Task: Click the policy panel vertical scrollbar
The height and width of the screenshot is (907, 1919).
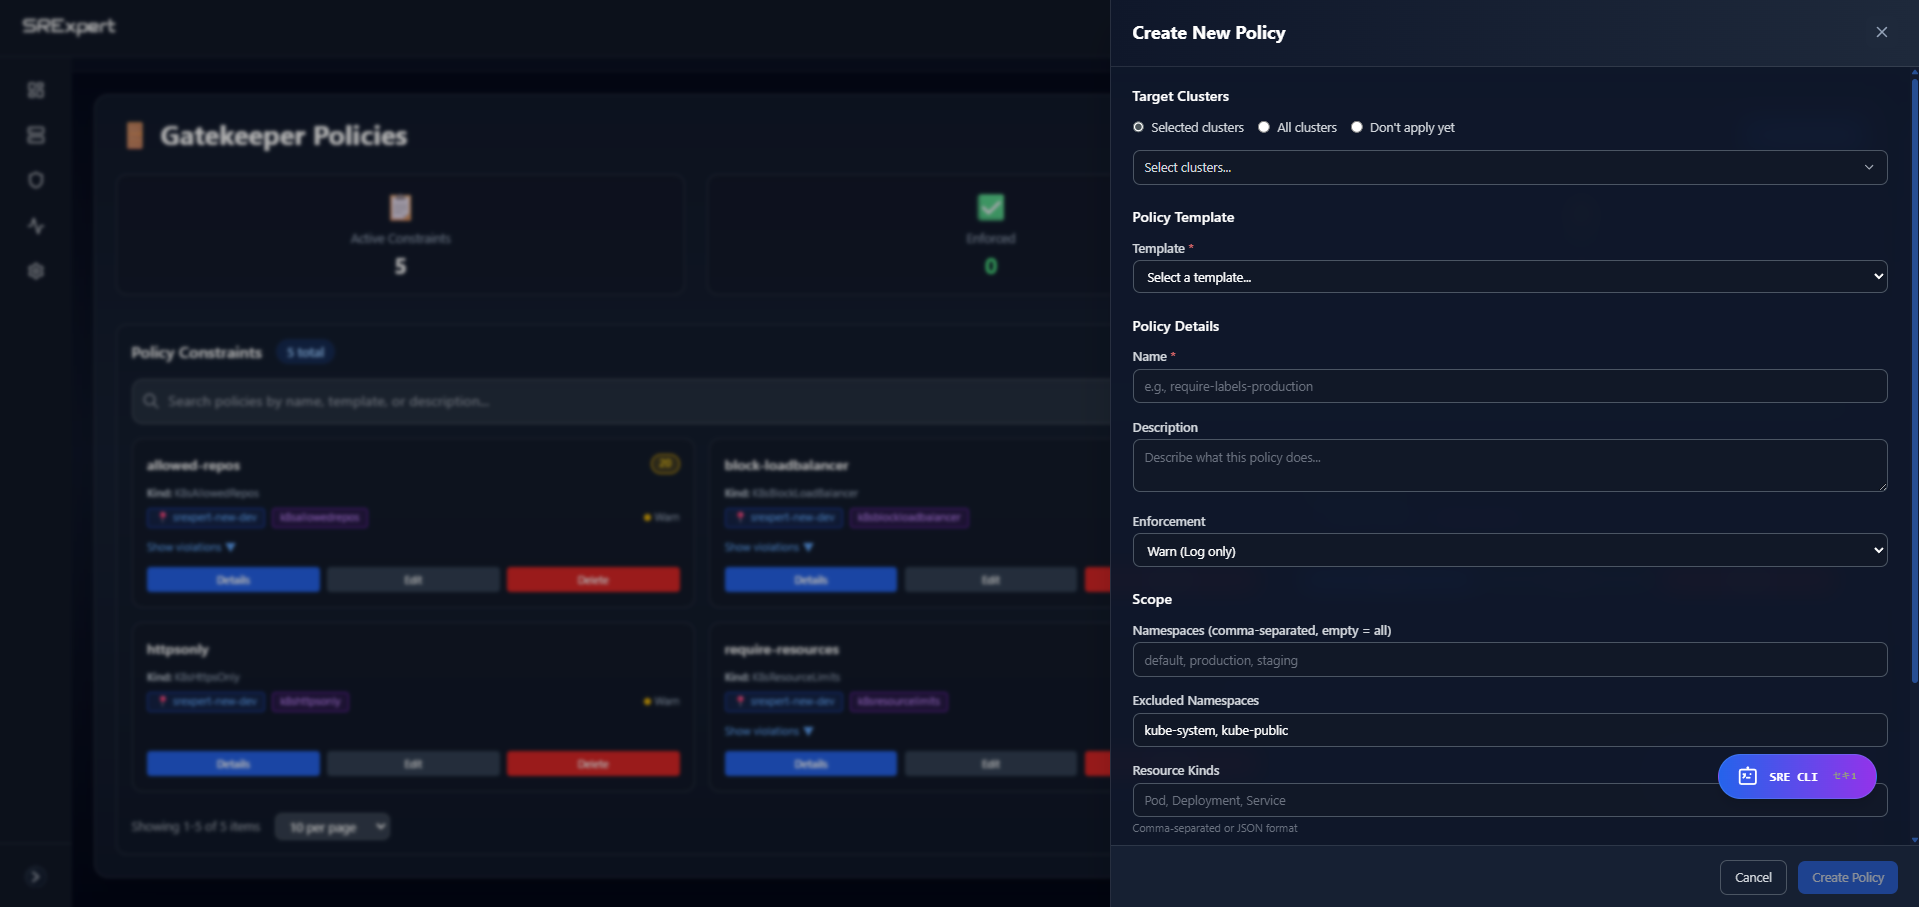Action: point(1914,380)
